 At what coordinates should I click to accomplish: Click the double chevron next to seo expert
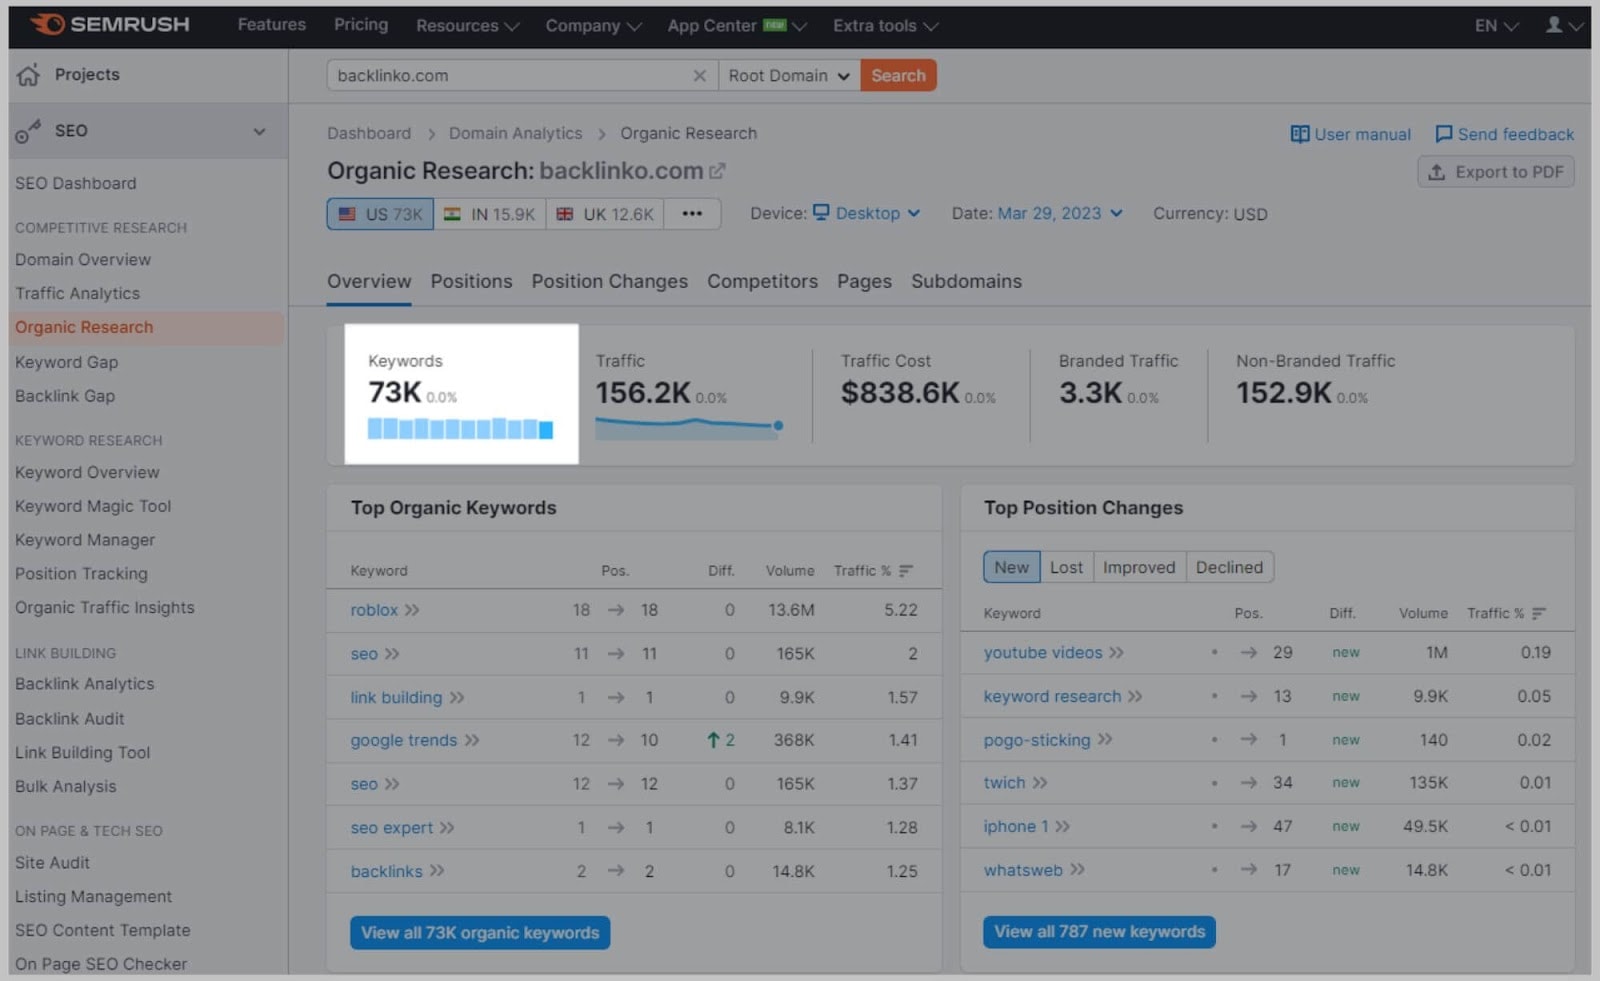(x=447, y=828)
